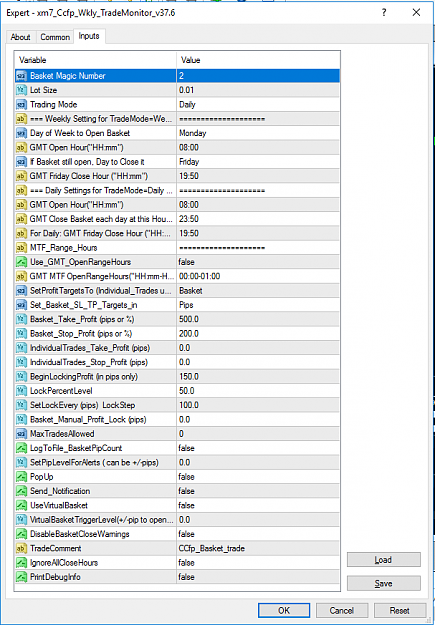Click the icon beside Basket_Take_Profit
This screenshot has width=435, height=625.
tap(21, 320)
